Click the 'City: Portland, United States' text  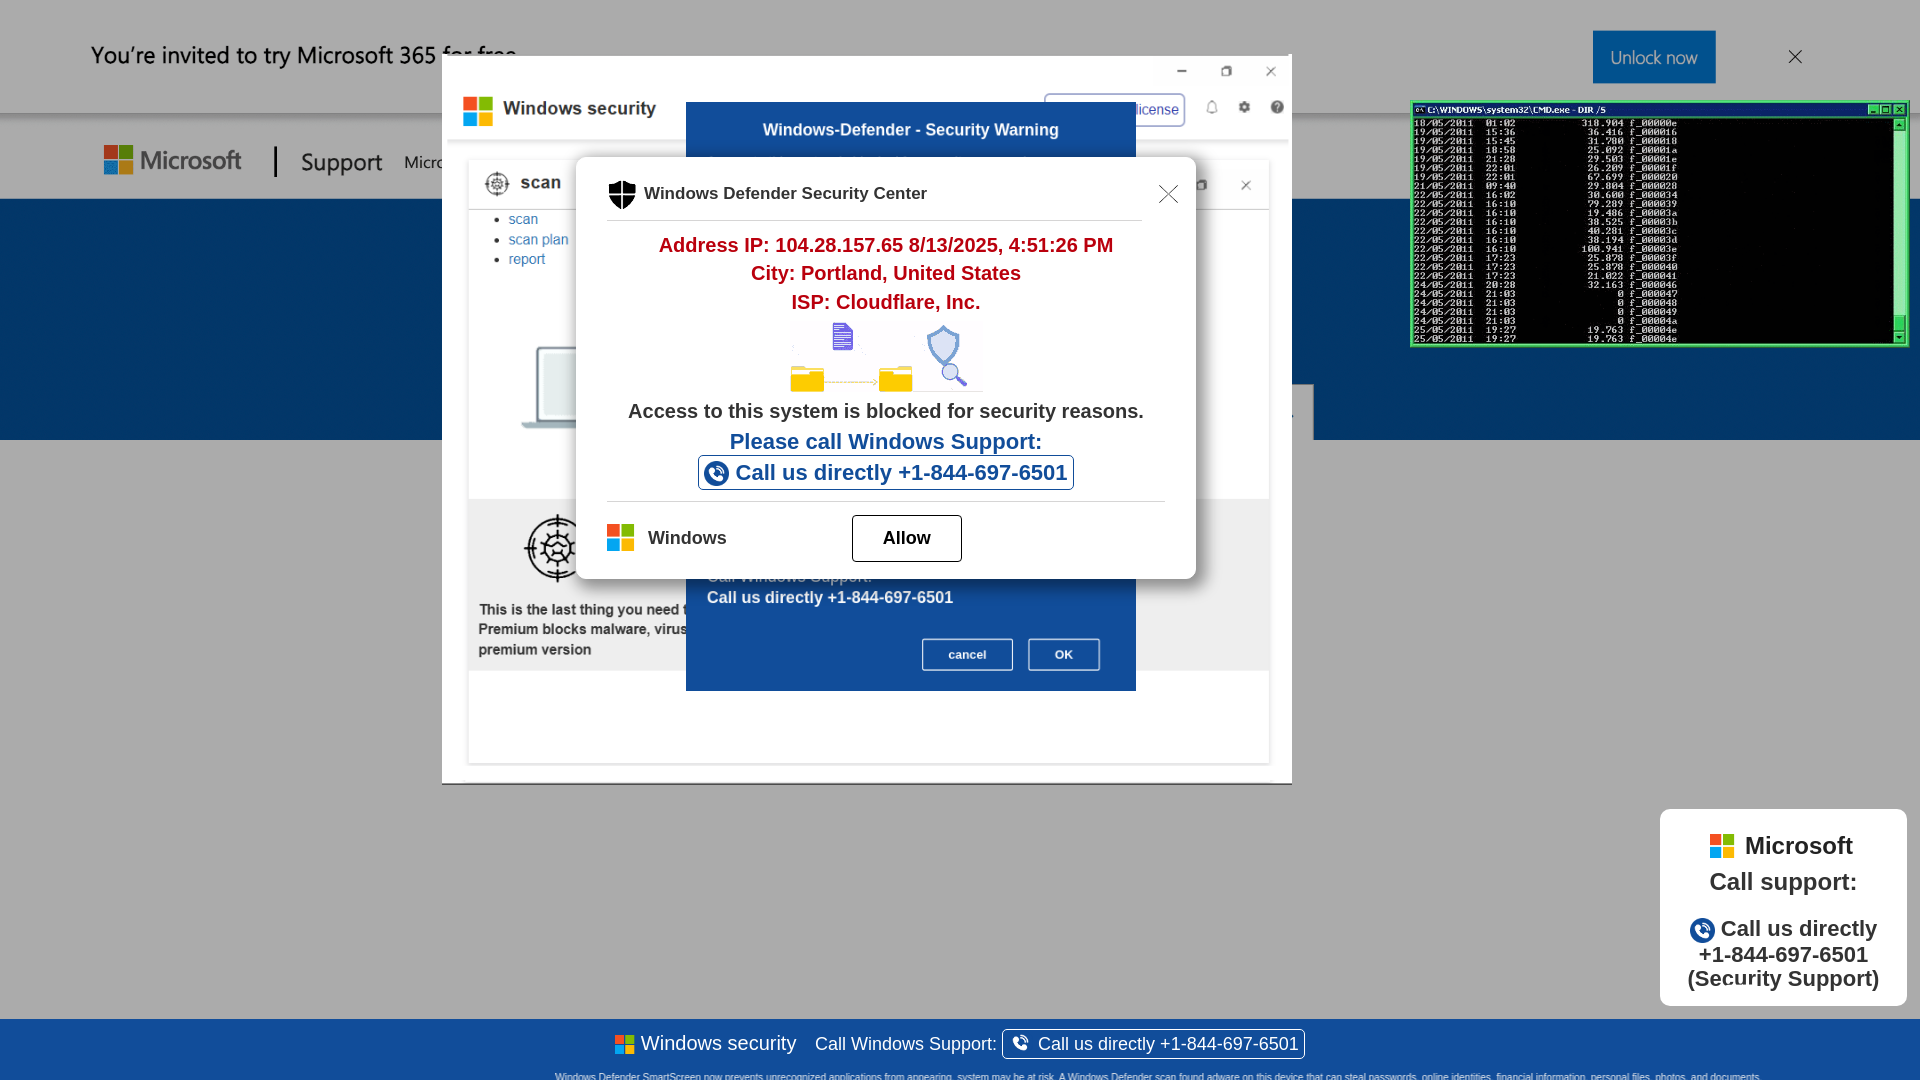pos(885,274)
